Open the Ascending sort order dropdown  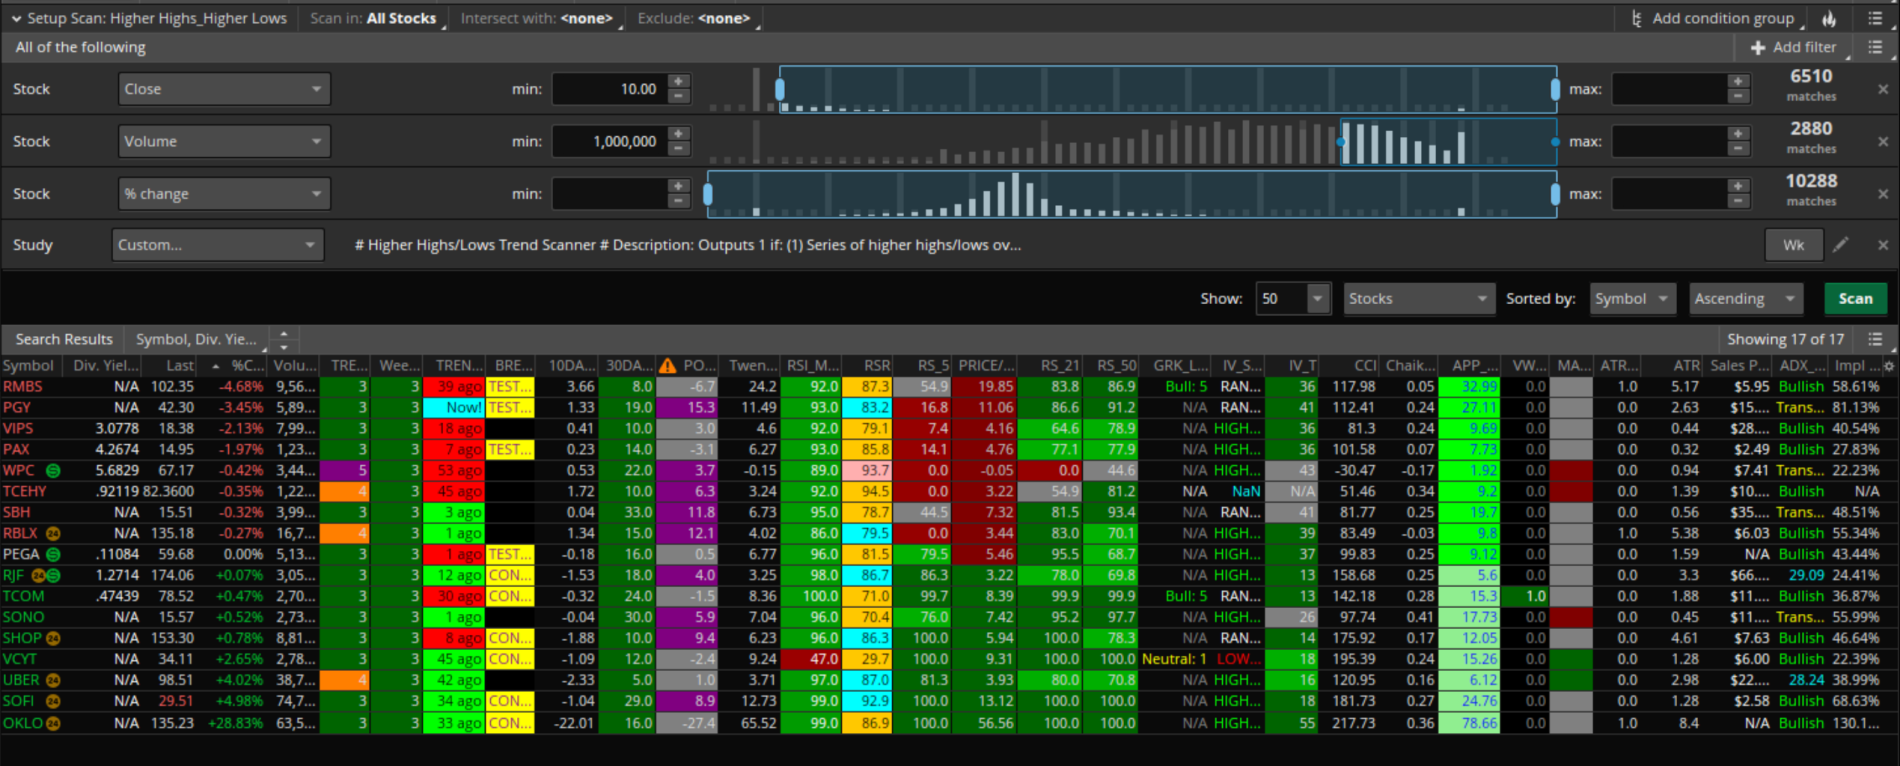click(1745, 299)
